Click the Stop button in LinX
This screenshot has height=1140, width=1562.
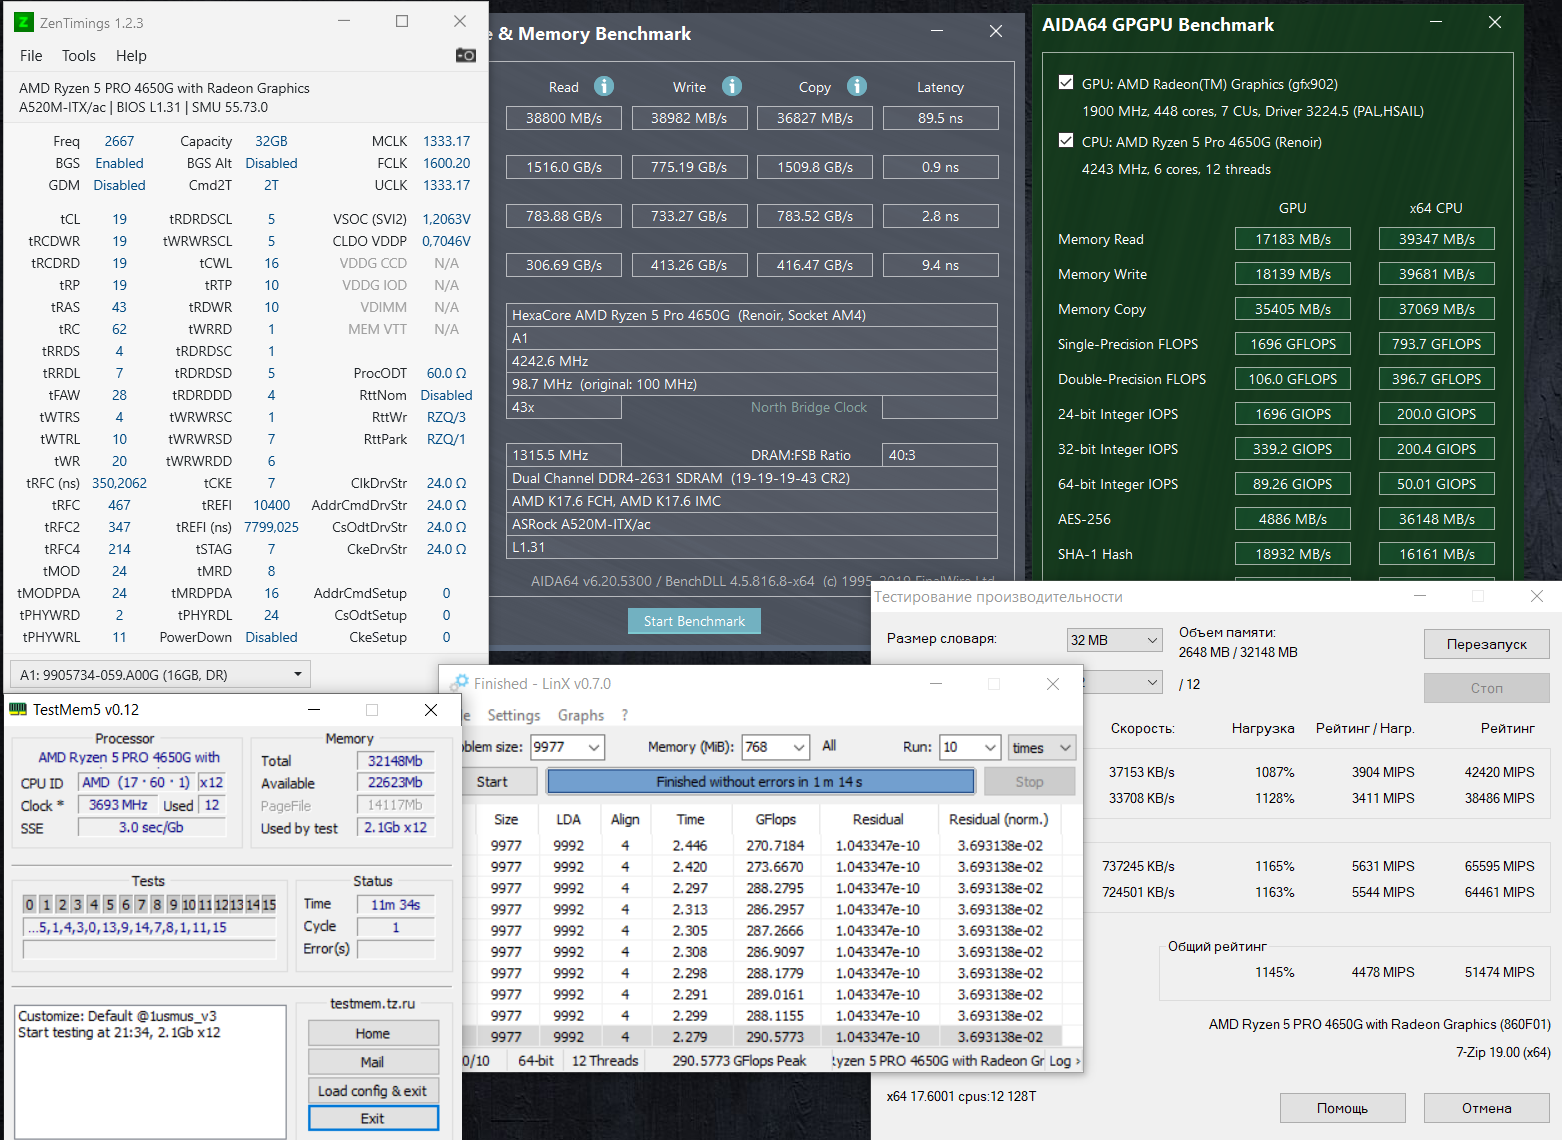coord(1030,782)
